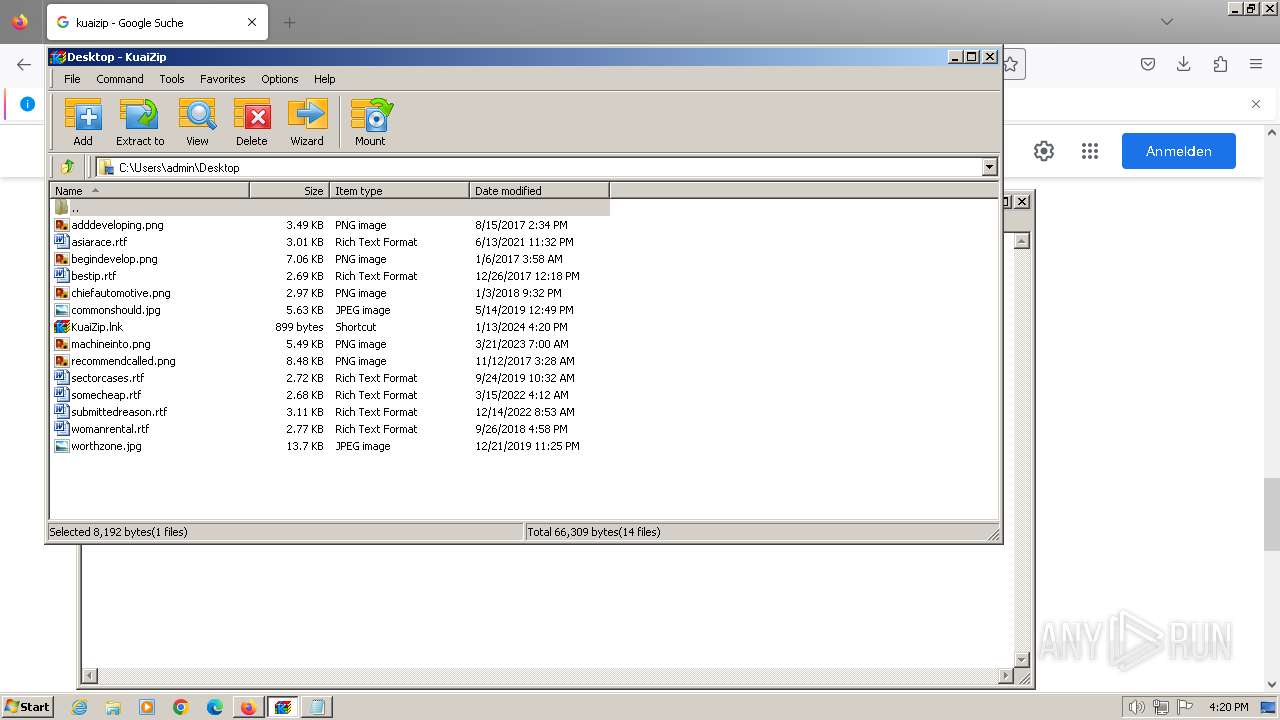Open Firefox list all tabs dropdown
Screen dimensions: 1280x720
pos(1167,22)
